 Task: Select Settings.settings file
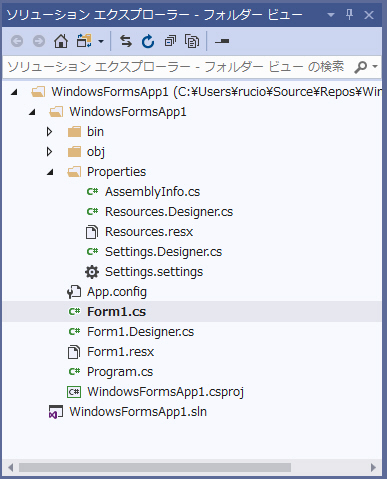pos(154,272)
